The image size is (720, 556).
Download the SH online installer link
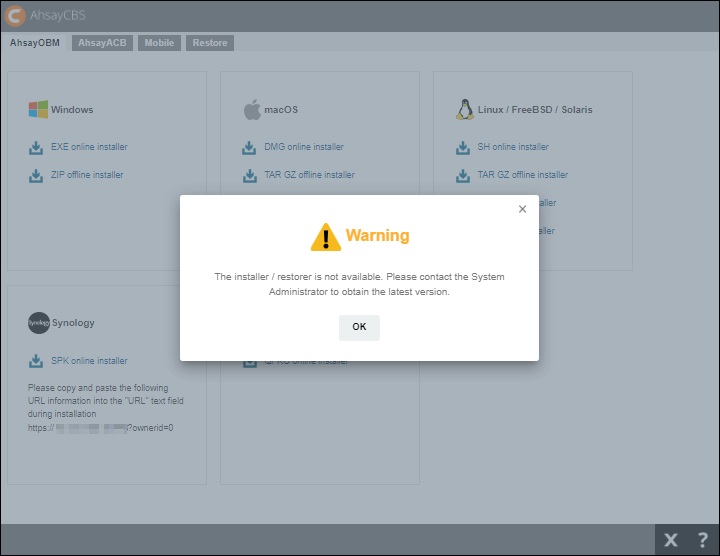(513, 147)
